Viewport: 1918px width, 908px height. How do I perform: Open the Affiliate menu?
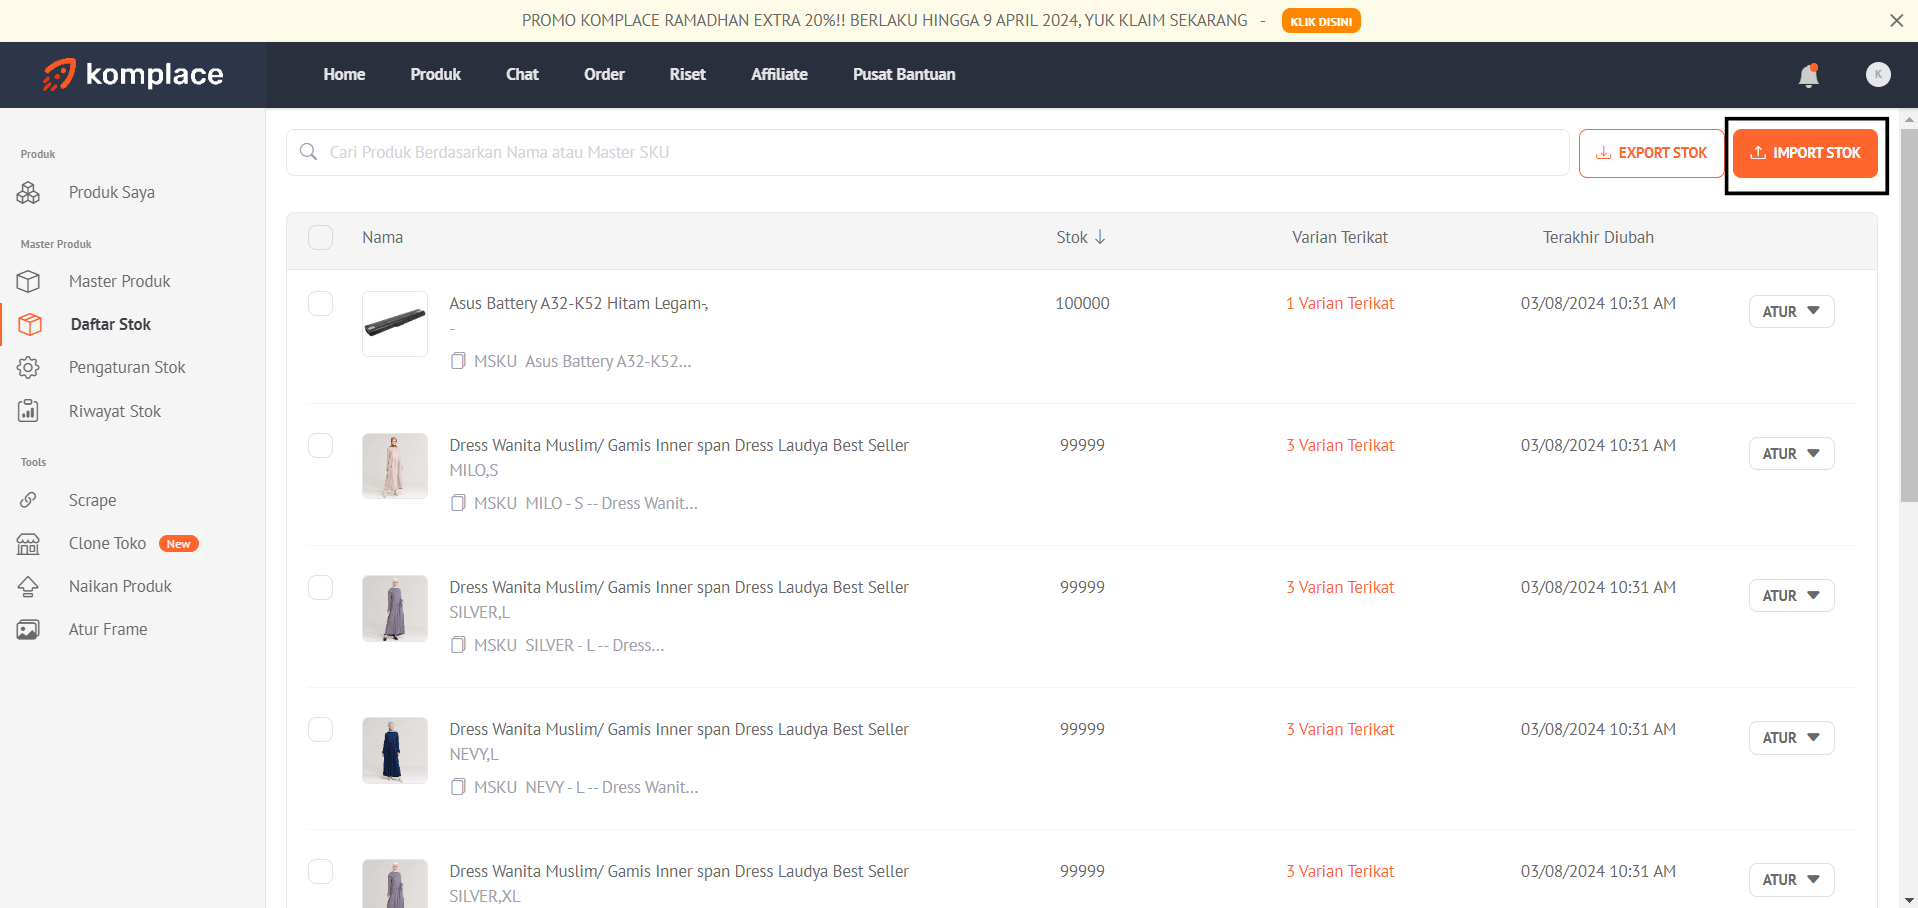779,74
